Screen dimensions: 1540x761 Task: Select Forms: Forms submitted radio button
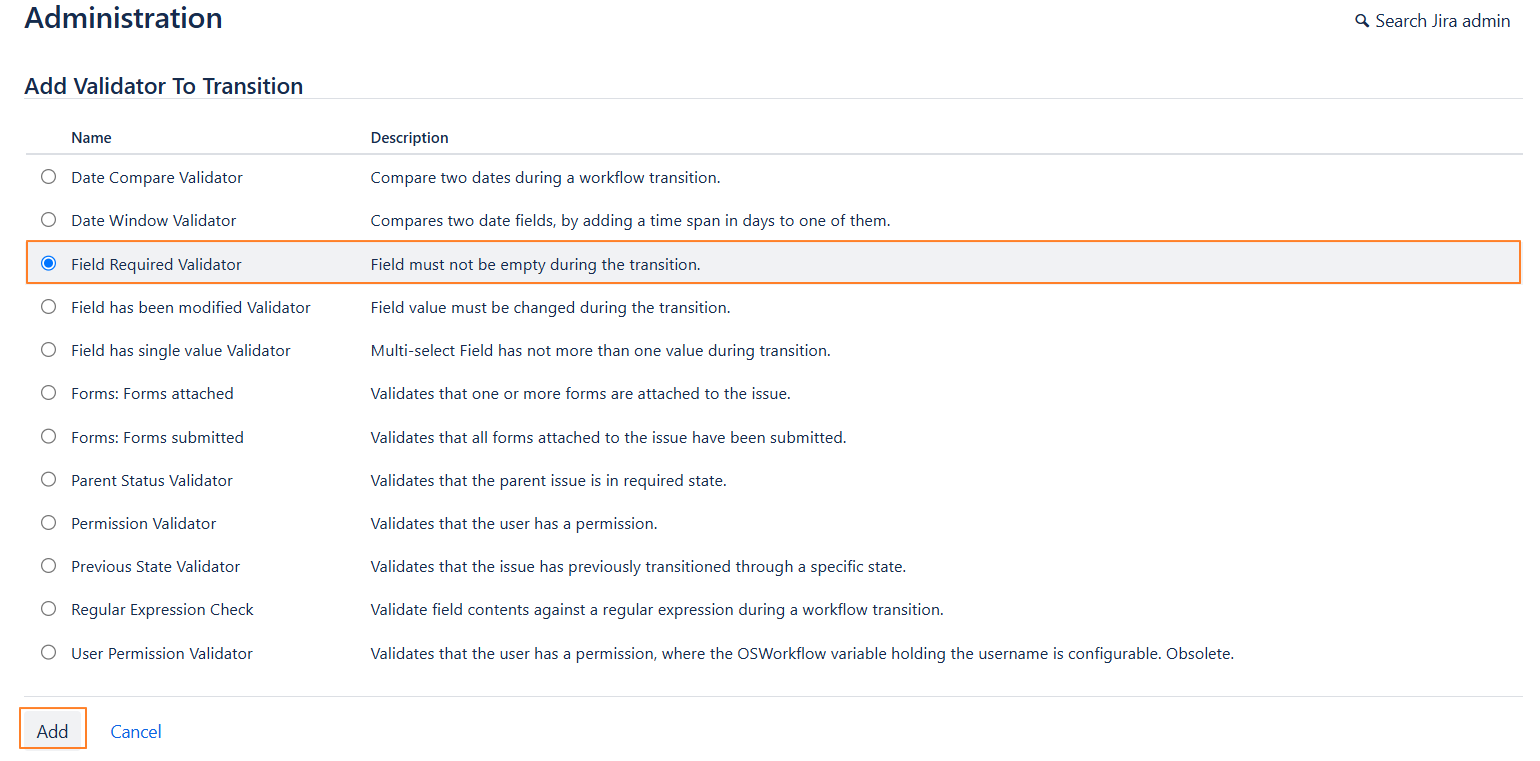tap(48, 437)
